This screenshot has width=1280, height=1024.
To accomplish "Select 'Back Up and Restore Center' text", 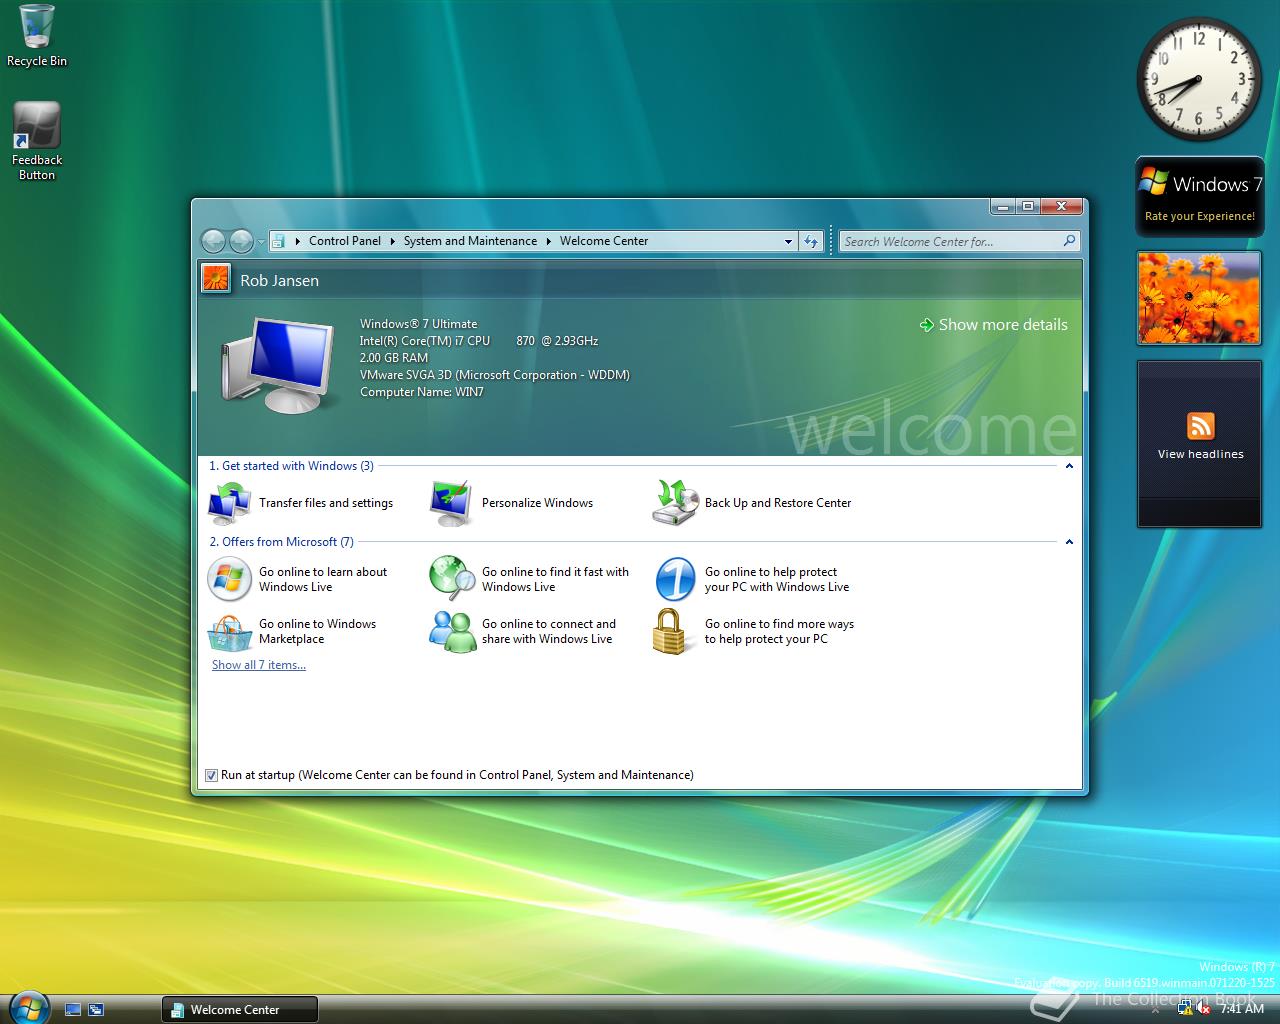I will pyautogui.click(x=778, y=503).
